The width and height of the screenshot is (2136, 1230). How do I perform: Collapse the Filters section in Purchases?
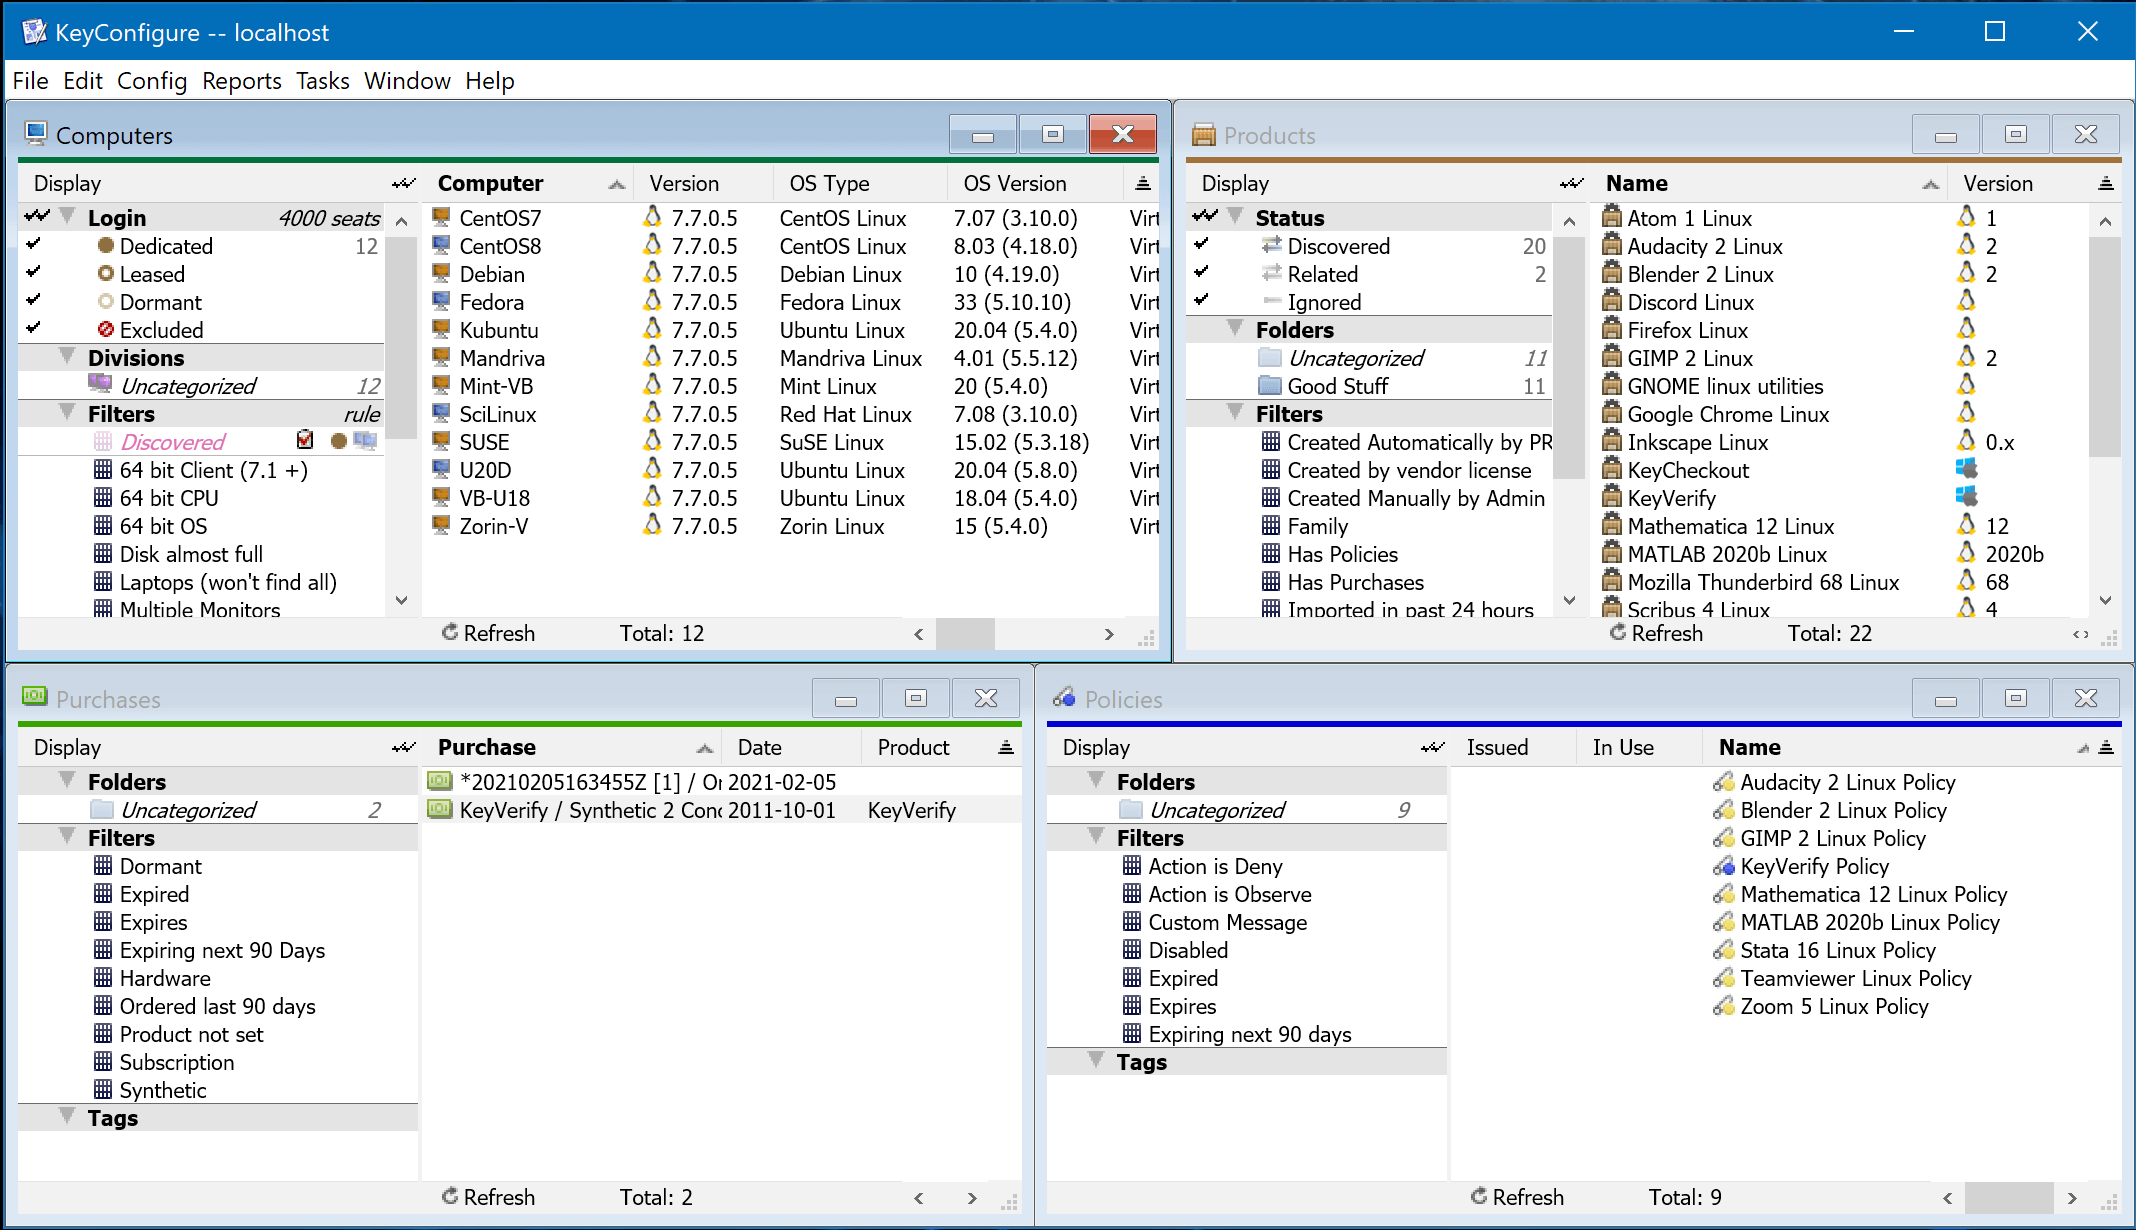(x=66, y=837)
